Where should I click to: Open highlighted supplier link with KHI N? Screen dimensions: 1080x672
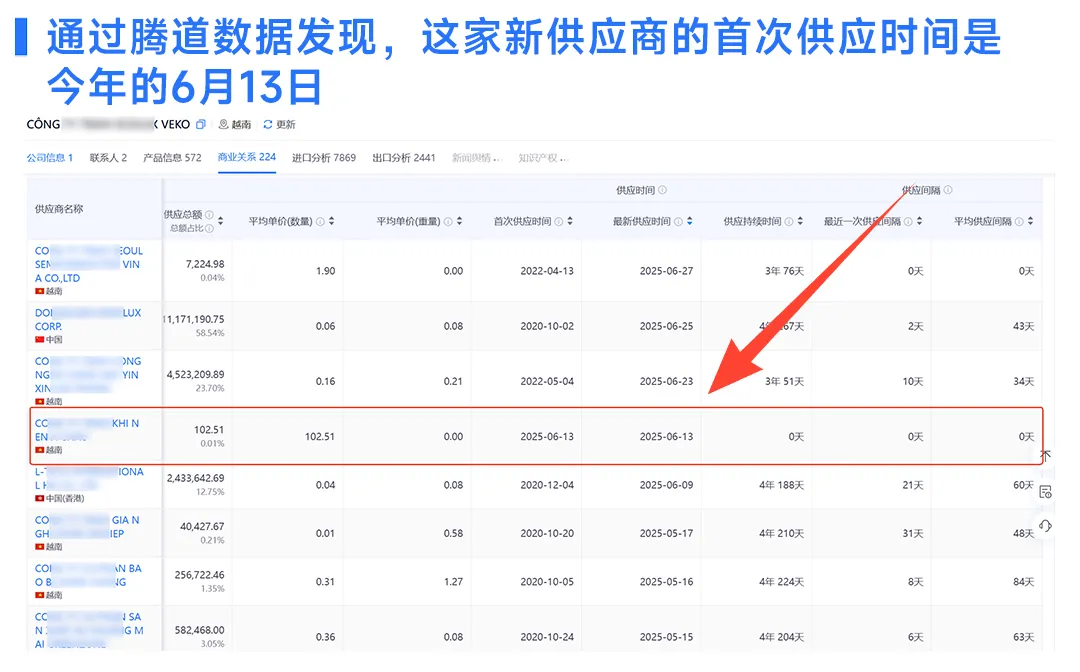87,430
